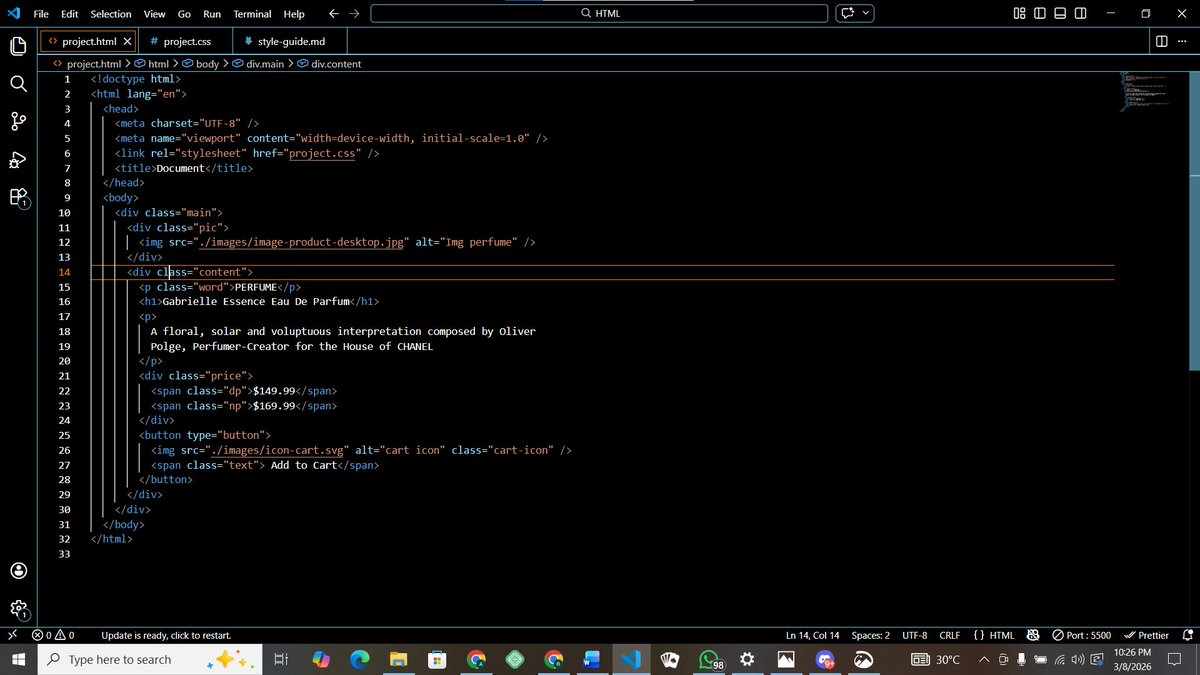Open the Extensions view
The image size is (1200, 675).
[x=18, y=198]
